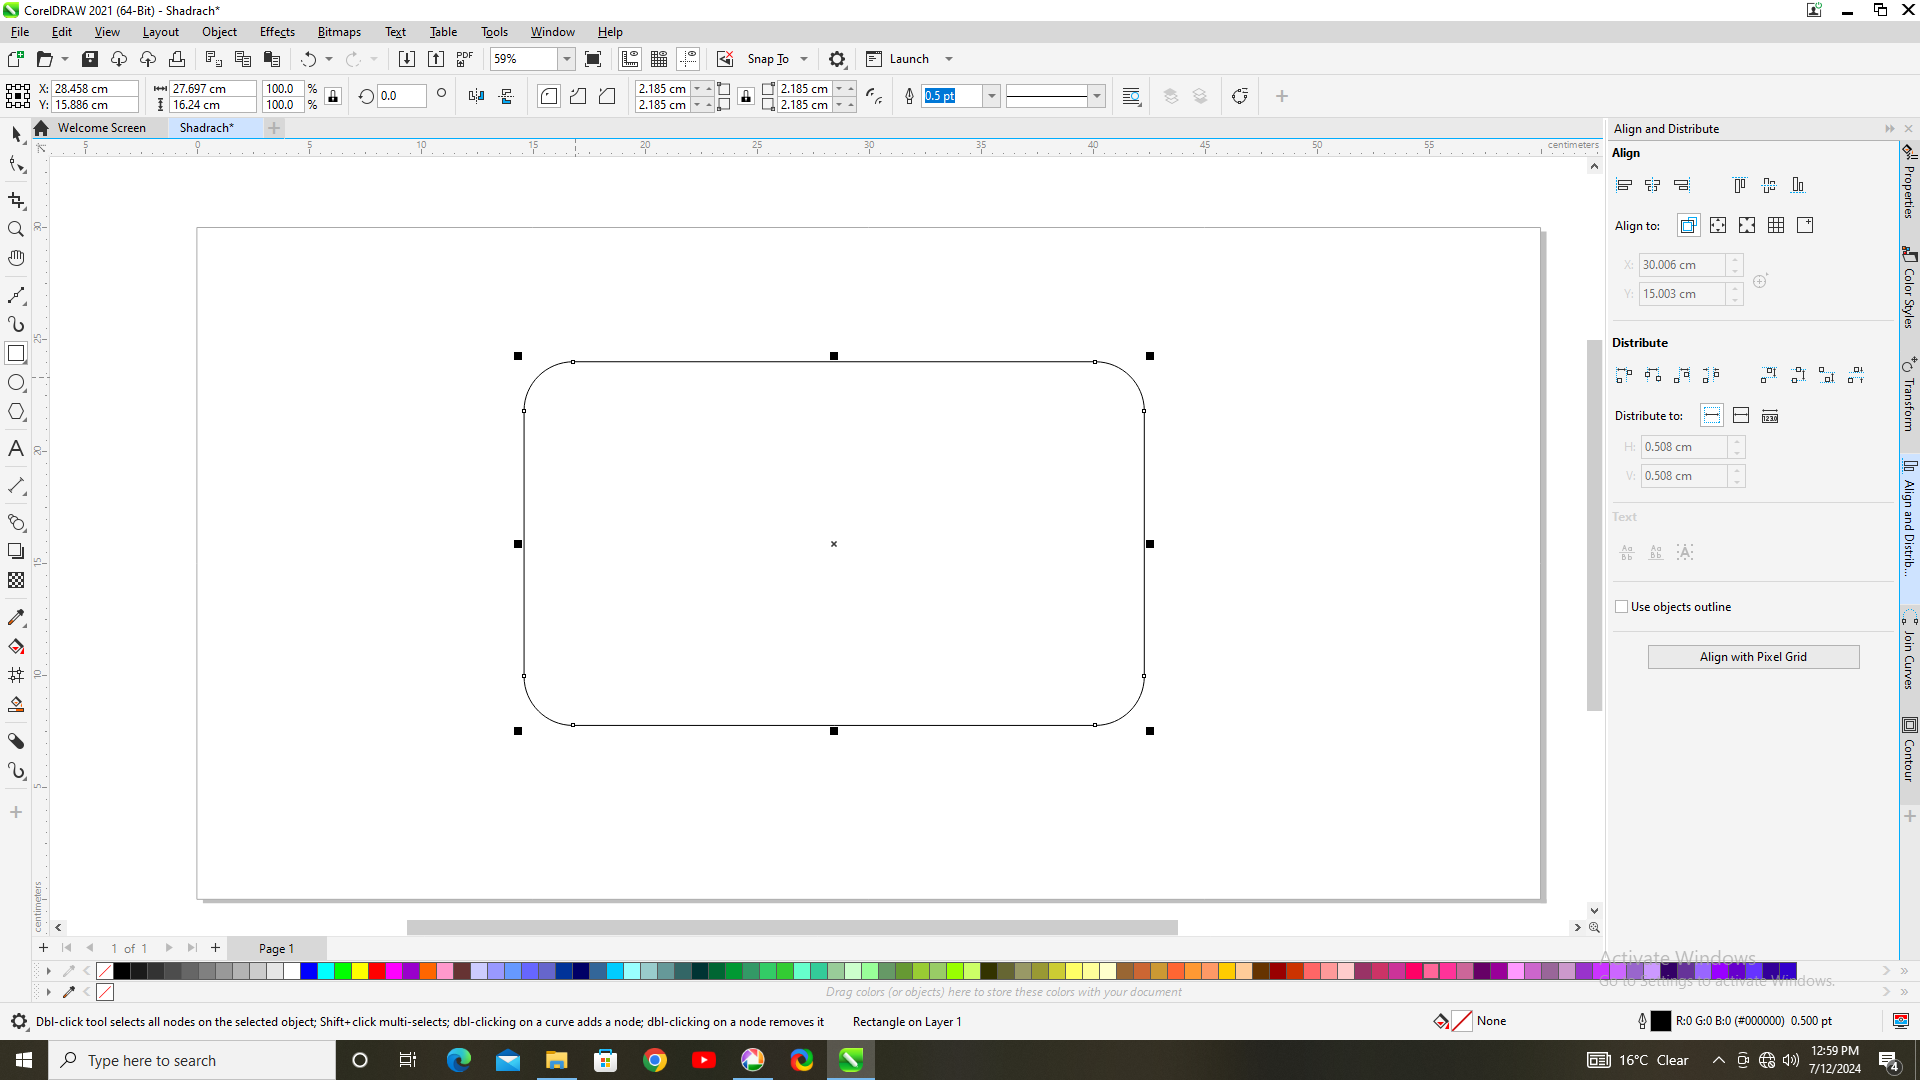Click the Export icon
The height and width of the screenshot is (1080, 1920).
point(436,59)
